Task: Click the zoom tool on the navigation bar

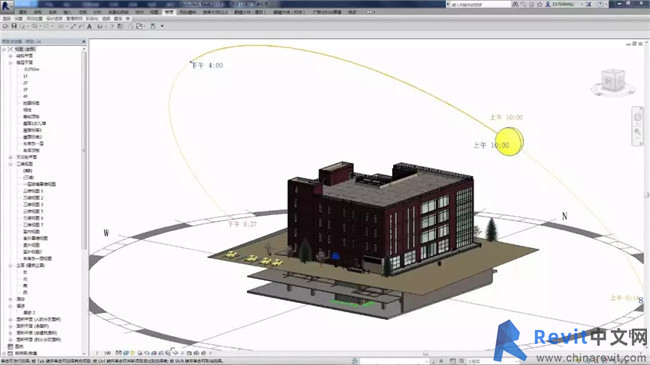Action: click(x=638, y=131)
